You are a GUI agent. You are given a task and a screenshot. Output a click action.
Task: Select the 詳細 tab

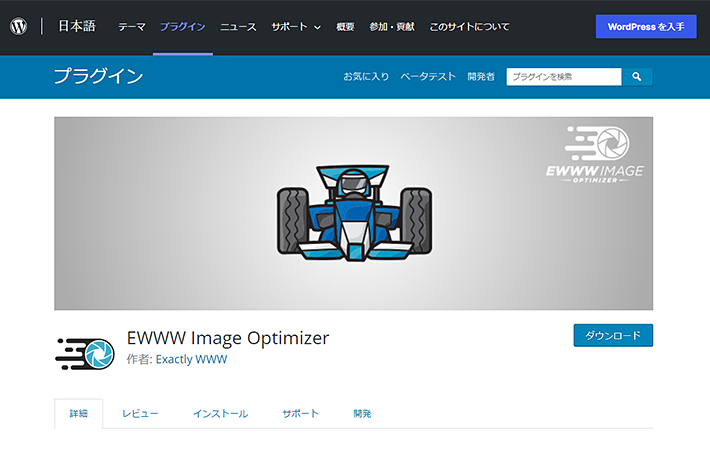(78, 413)
